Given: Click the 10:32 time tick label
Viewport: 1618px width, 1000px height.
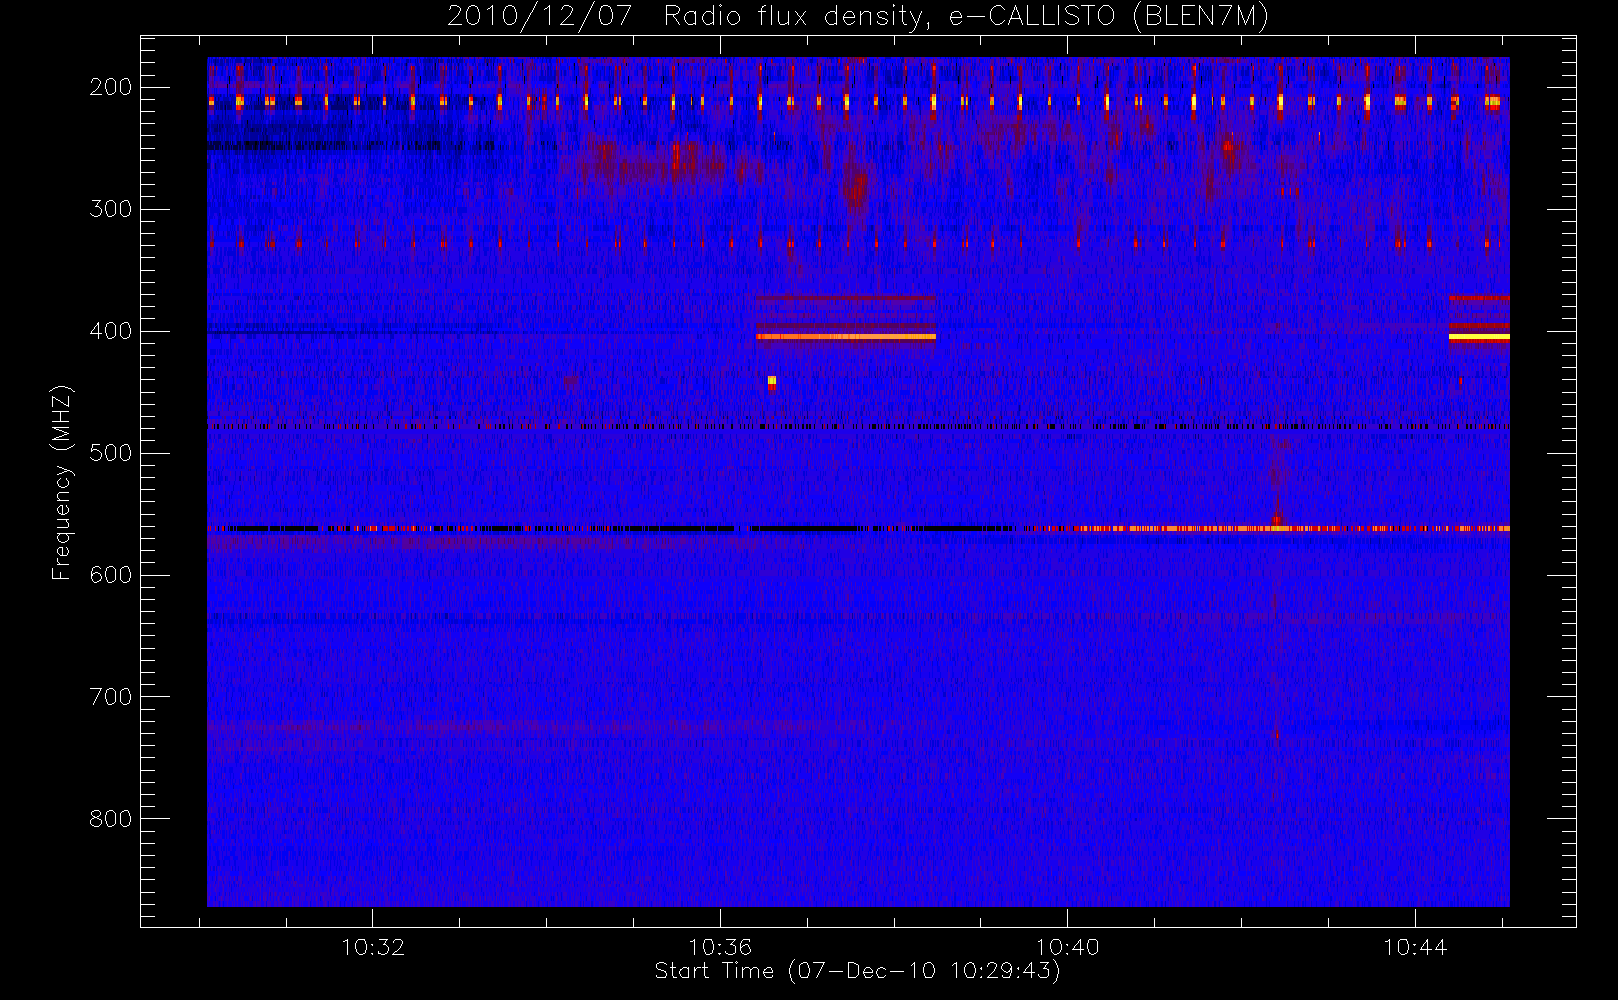Looking at the screenshot, I should pos(373,947).
